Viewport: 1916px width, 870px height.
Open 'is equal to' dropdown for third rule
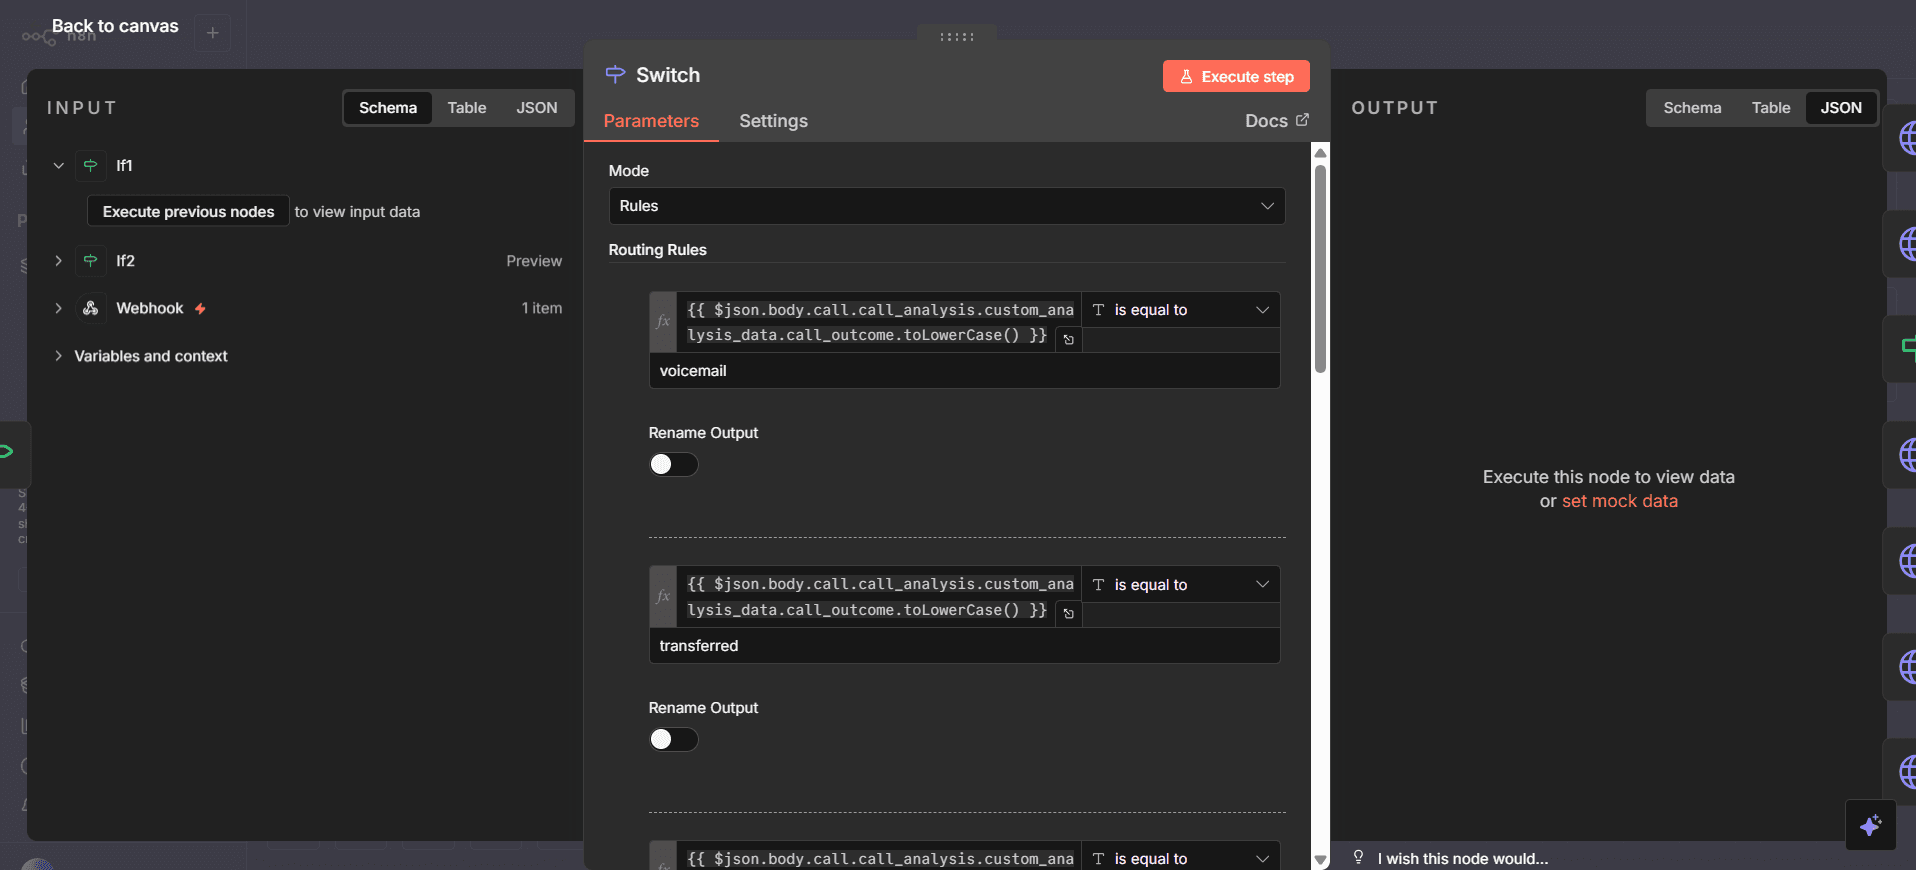coord(1180,858)
